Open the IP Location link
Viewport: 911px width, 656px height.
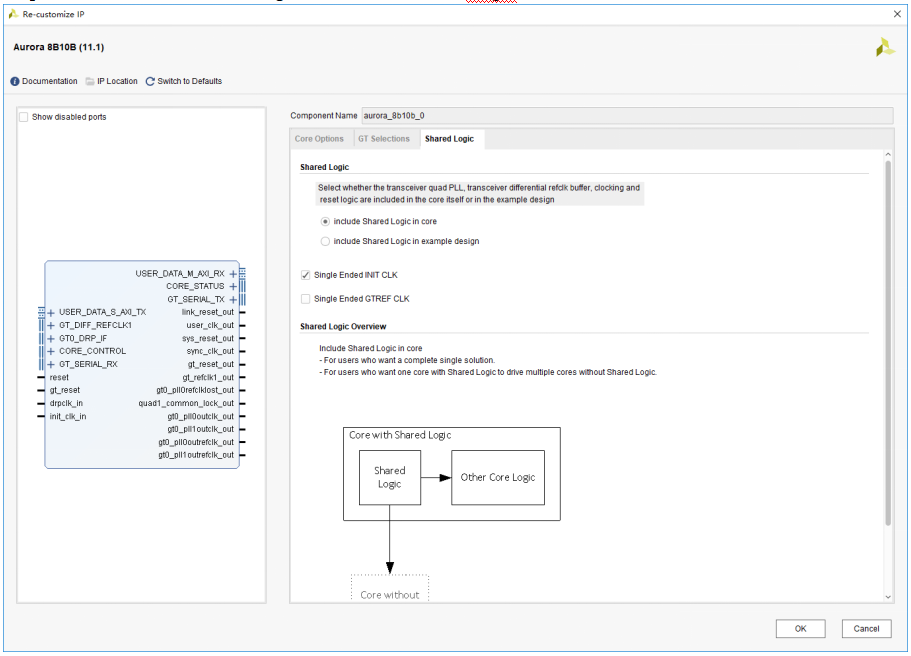(117, 81)
